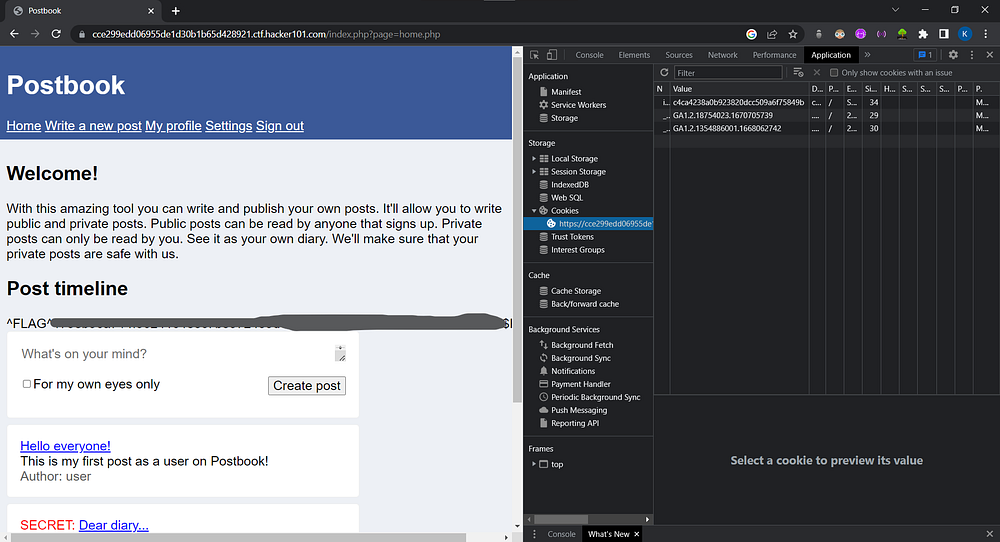Check the 'For my own eyes only' box
Viewport: 1000px width, 542px height.
(x=27, y=384)
